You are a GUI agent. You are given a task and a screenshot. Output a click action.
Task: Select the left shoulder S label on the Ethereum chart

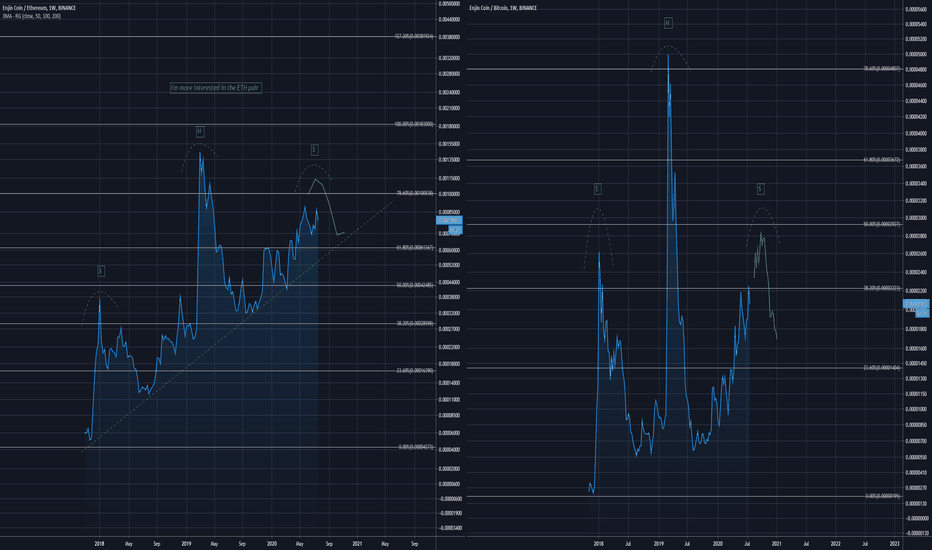[100, 271]
